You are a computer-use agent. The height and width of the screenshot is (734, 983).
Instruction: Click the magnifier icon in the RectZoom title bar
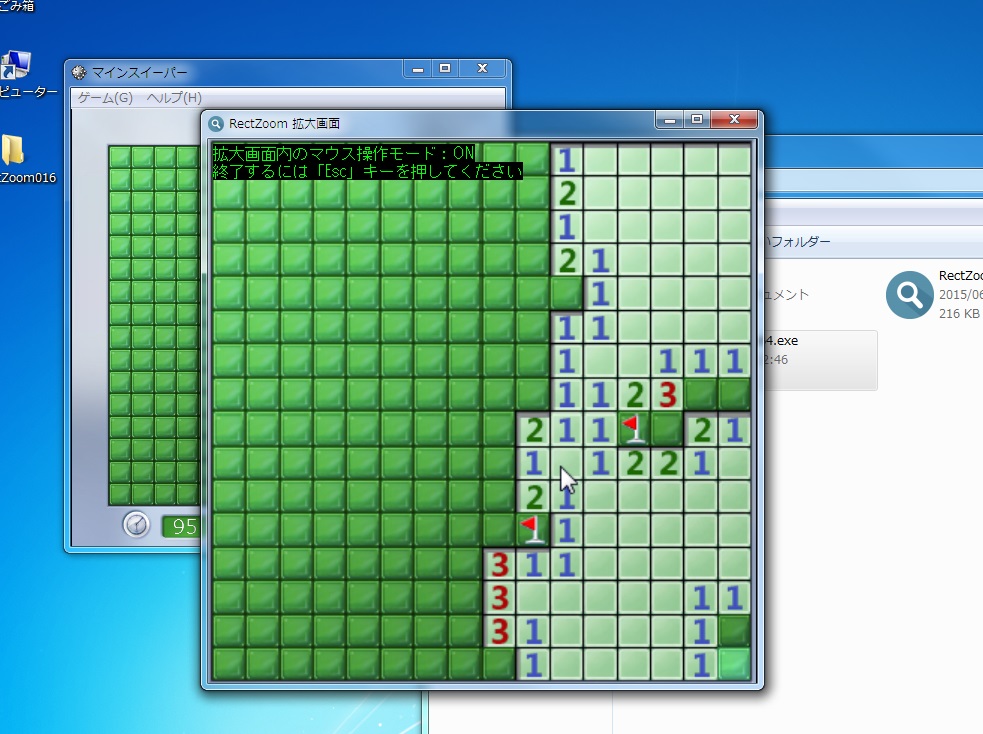point(216,124)
